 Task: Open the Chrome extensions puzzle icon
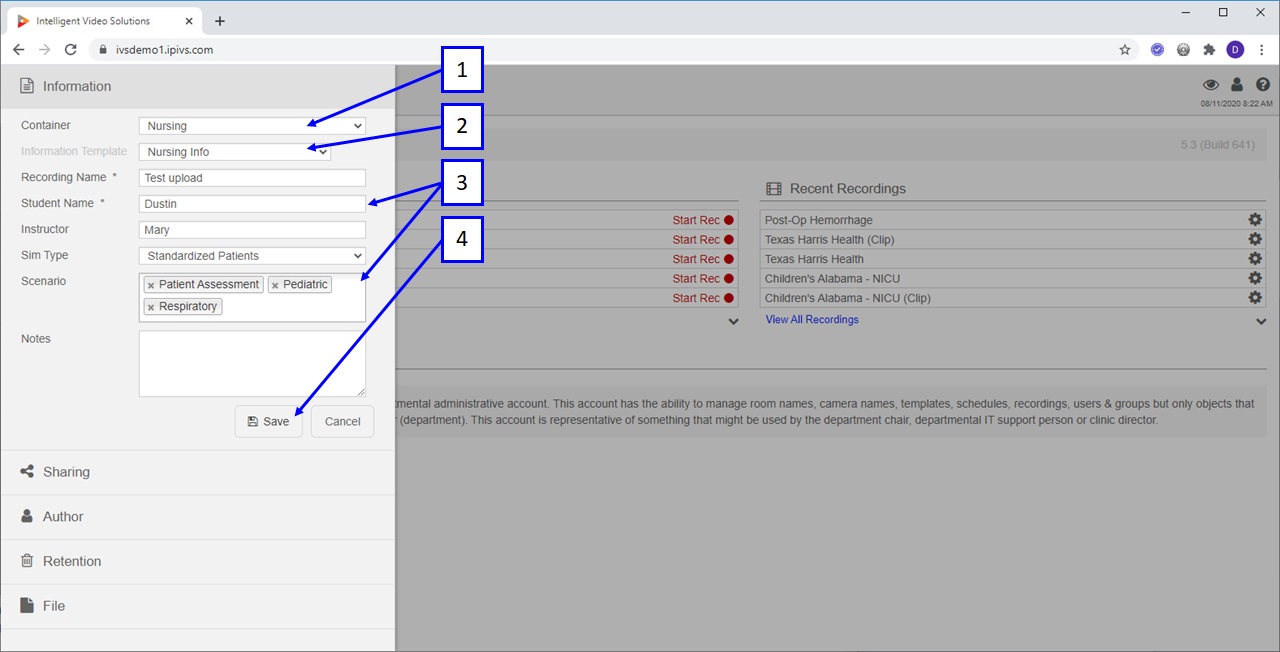(x=1209, y=49)
